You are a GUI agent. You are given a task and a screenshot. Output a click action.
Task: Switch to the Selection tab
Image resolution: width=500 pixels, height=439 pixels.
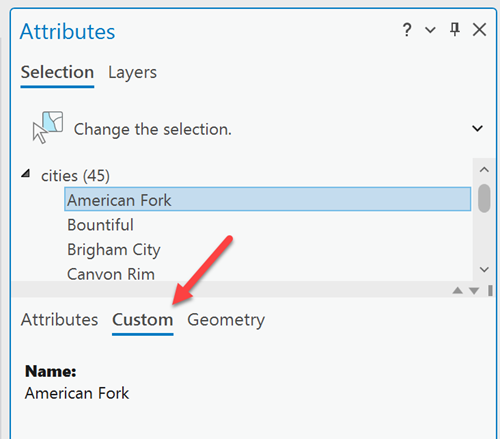(57, 72)
